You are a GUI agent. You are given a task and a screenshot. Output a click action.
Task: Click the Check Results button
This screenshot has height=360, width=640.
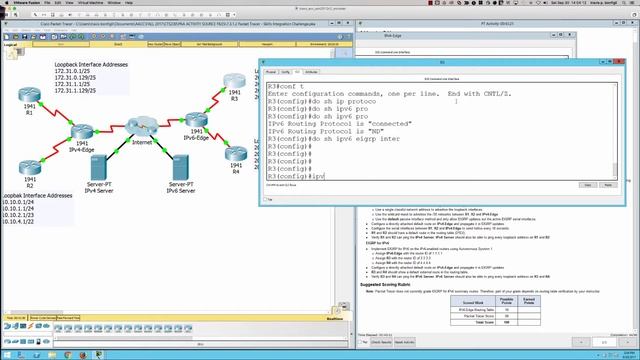(381, 342)
